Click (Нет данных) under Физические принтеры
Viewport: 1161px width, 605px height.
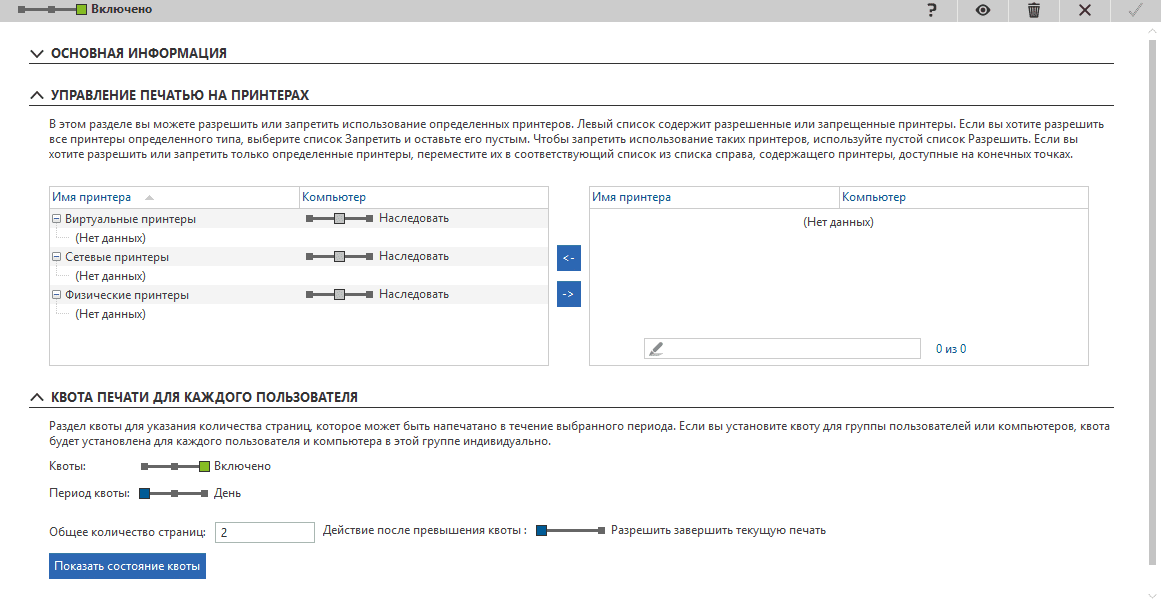(x=110, y=314)
